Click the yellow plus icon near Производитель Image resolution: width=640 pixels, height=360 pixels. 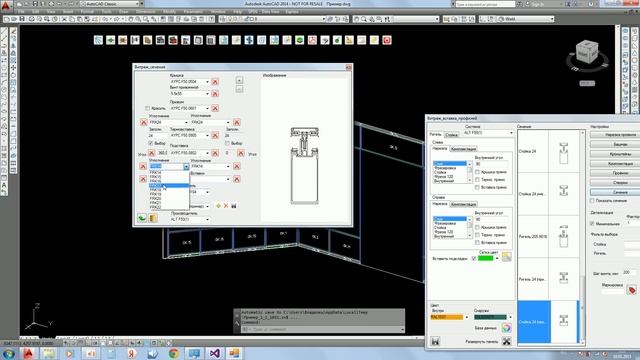[x=218, y=206]
